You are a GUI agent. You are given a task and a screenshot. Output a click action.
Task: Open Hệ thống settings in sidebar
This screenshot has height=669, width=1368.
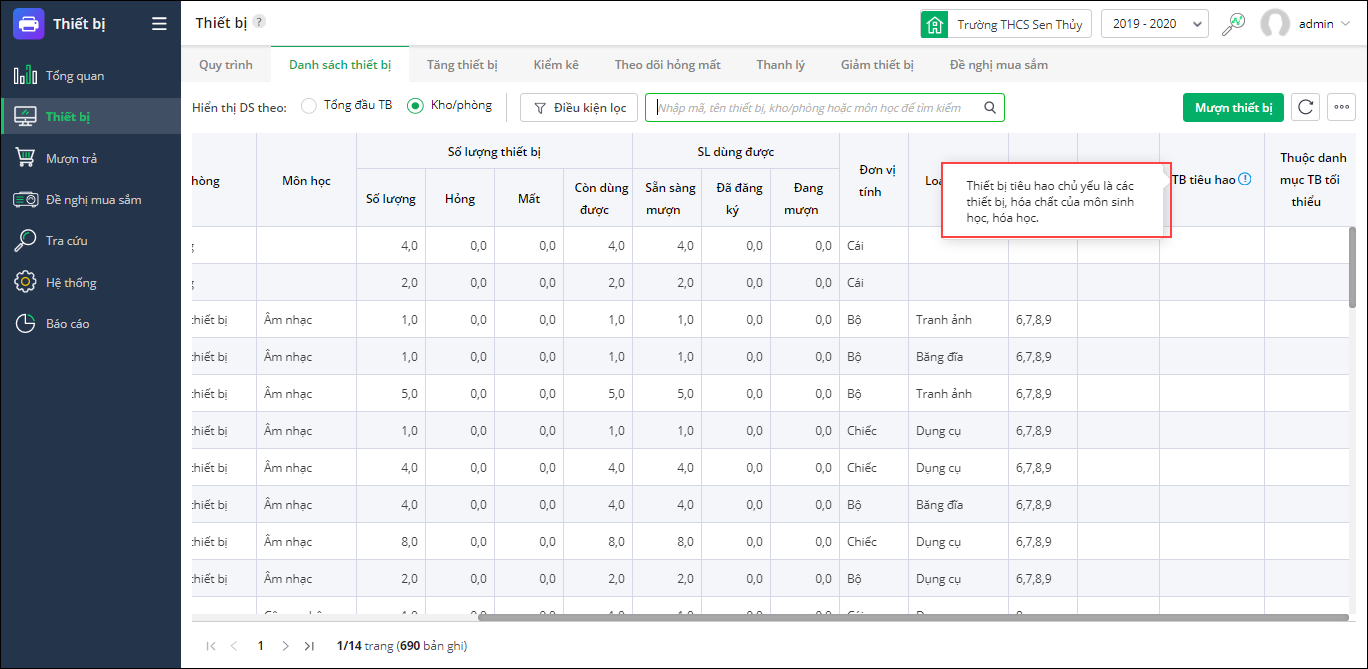pyautogui.click(x=71, y=283)
